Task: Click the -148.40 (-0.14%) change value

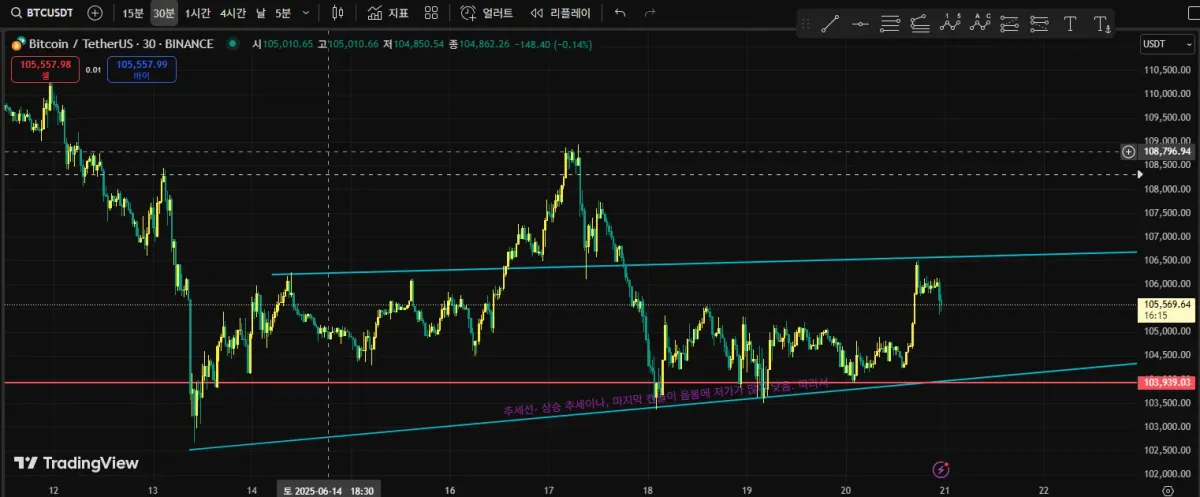Action: [x=553, y=44]
